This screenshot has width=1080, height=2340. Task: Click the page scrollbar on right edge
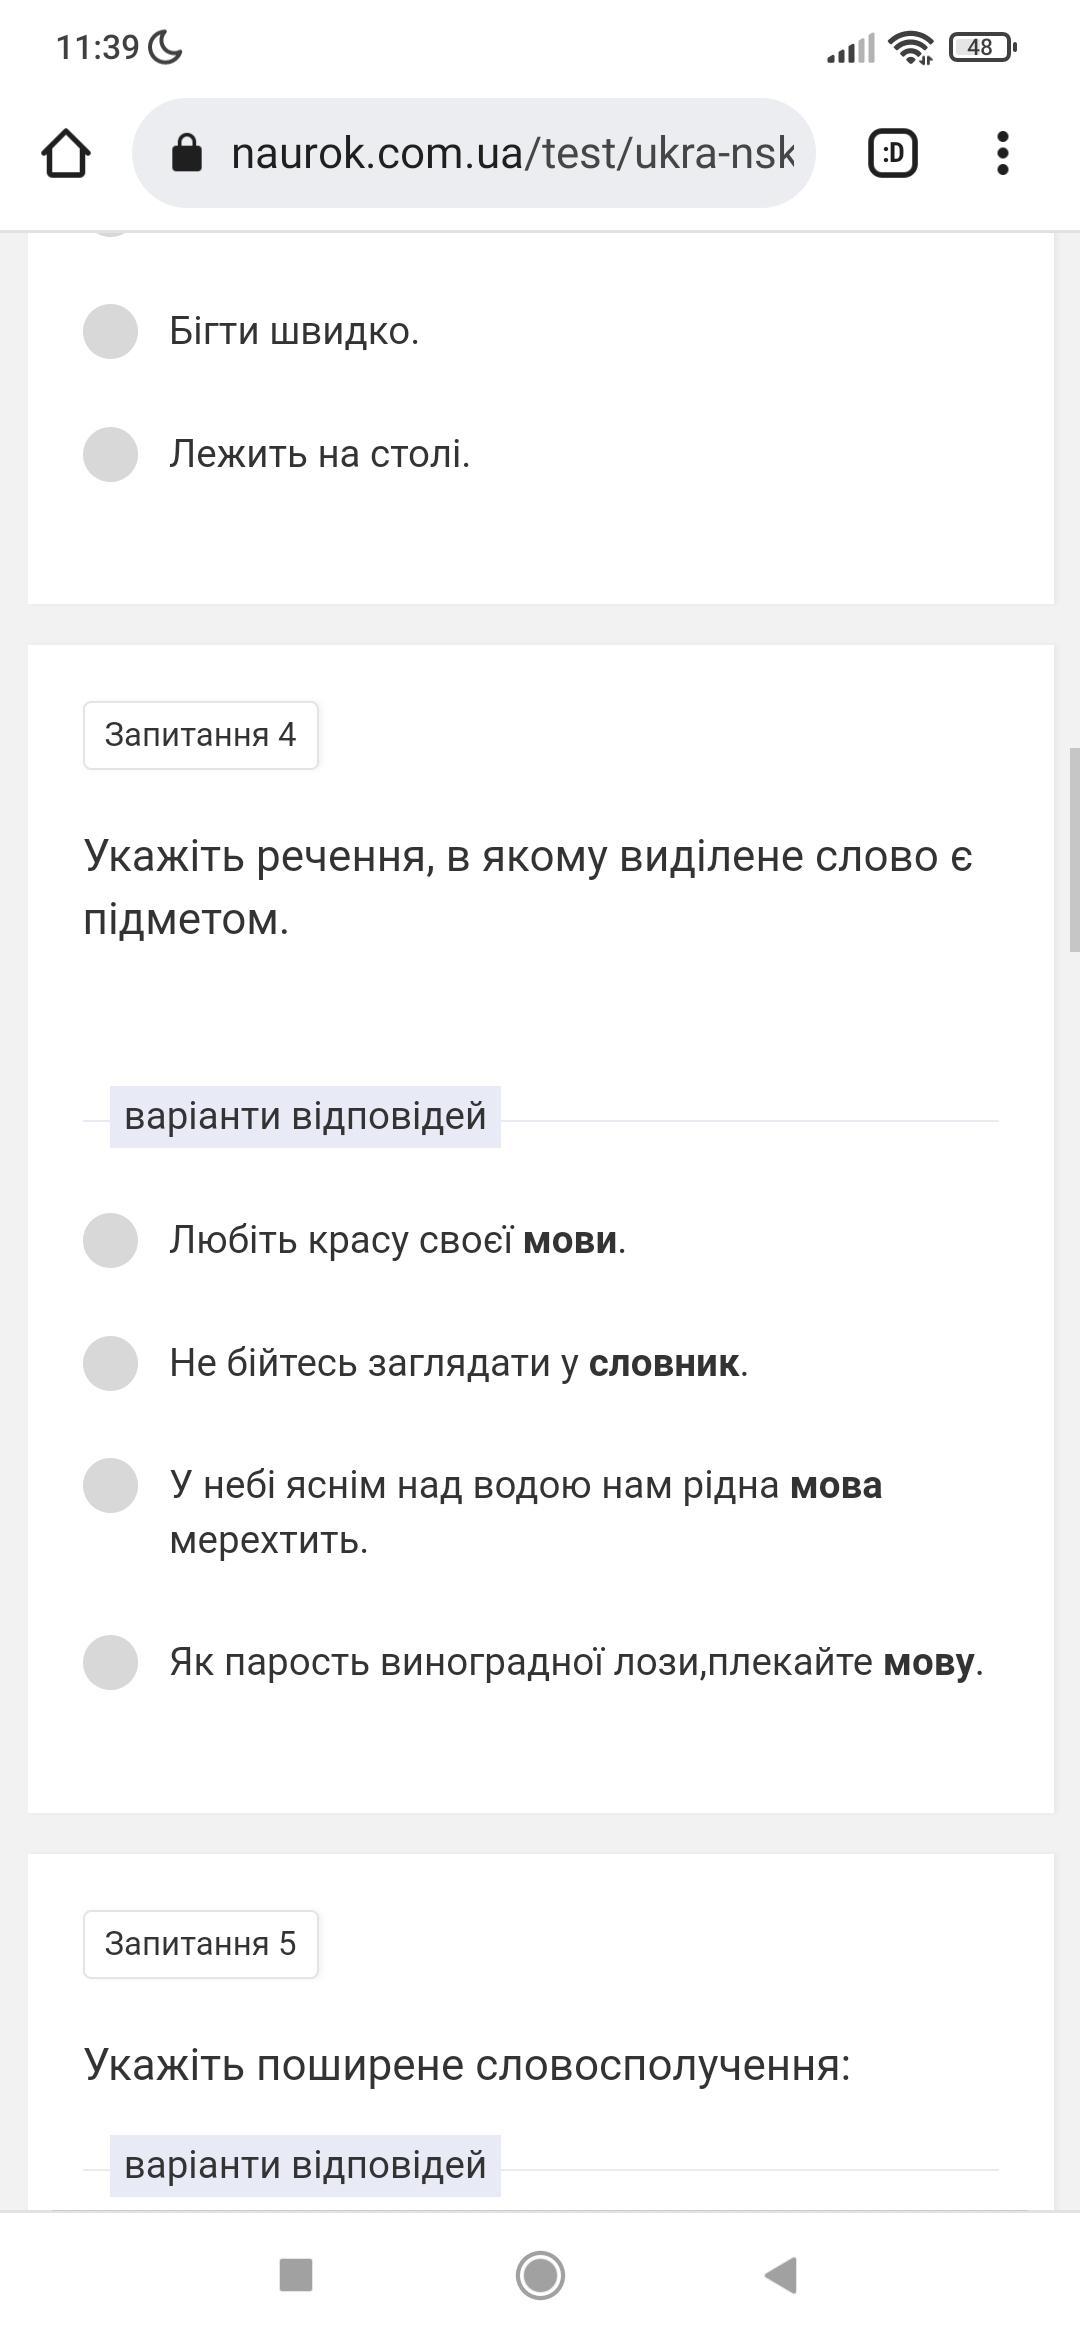(x=1074, y=850)
